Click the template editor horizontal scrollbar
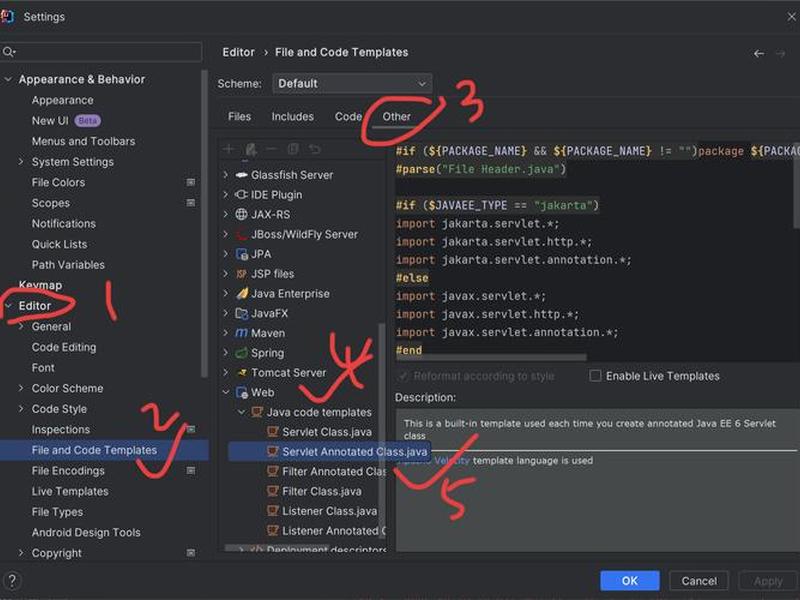800x600 pixels. point(492,358)
